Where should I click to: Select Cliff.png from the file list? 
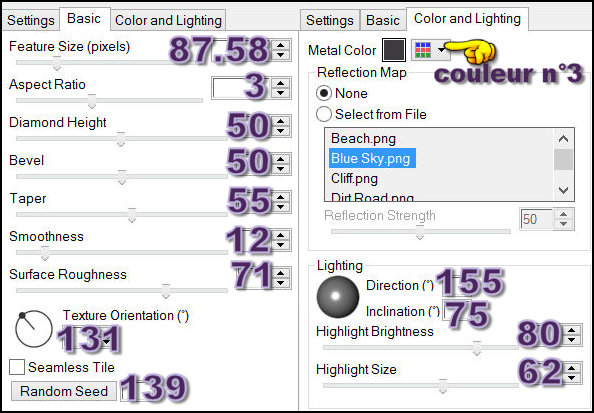coord(354,178)
